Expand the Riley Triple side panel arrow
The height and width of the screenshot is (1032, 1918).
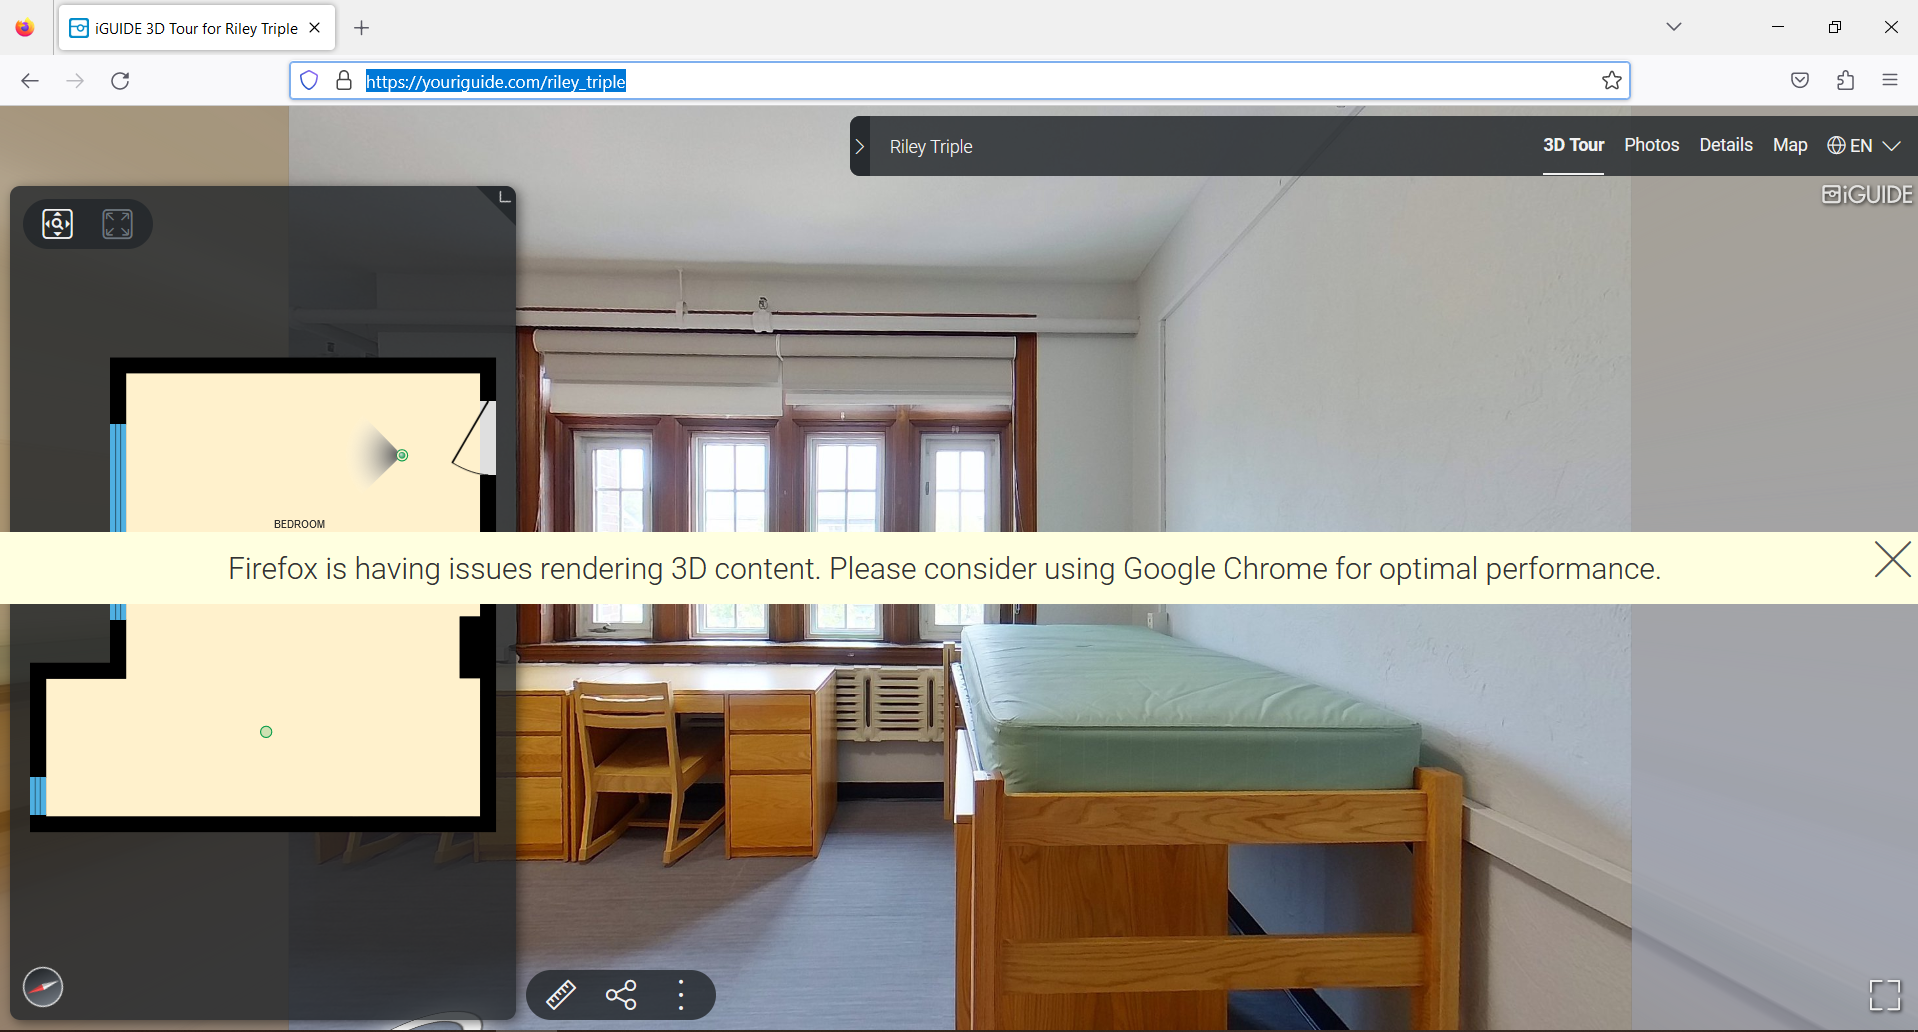pos(860,146)
